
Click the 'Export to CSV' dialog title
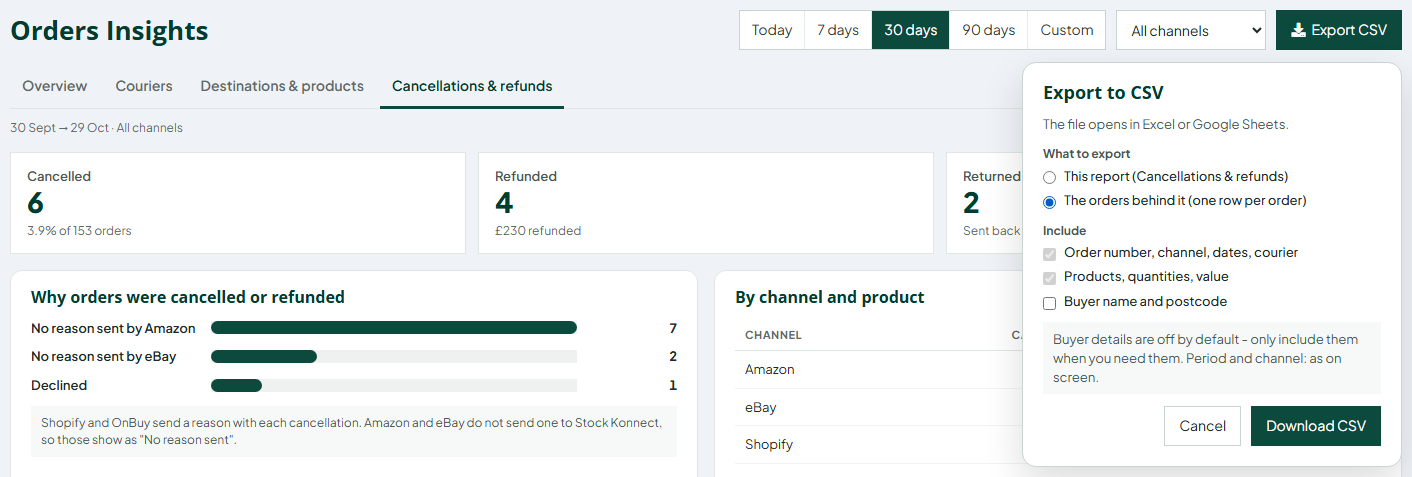point(1103,93)
